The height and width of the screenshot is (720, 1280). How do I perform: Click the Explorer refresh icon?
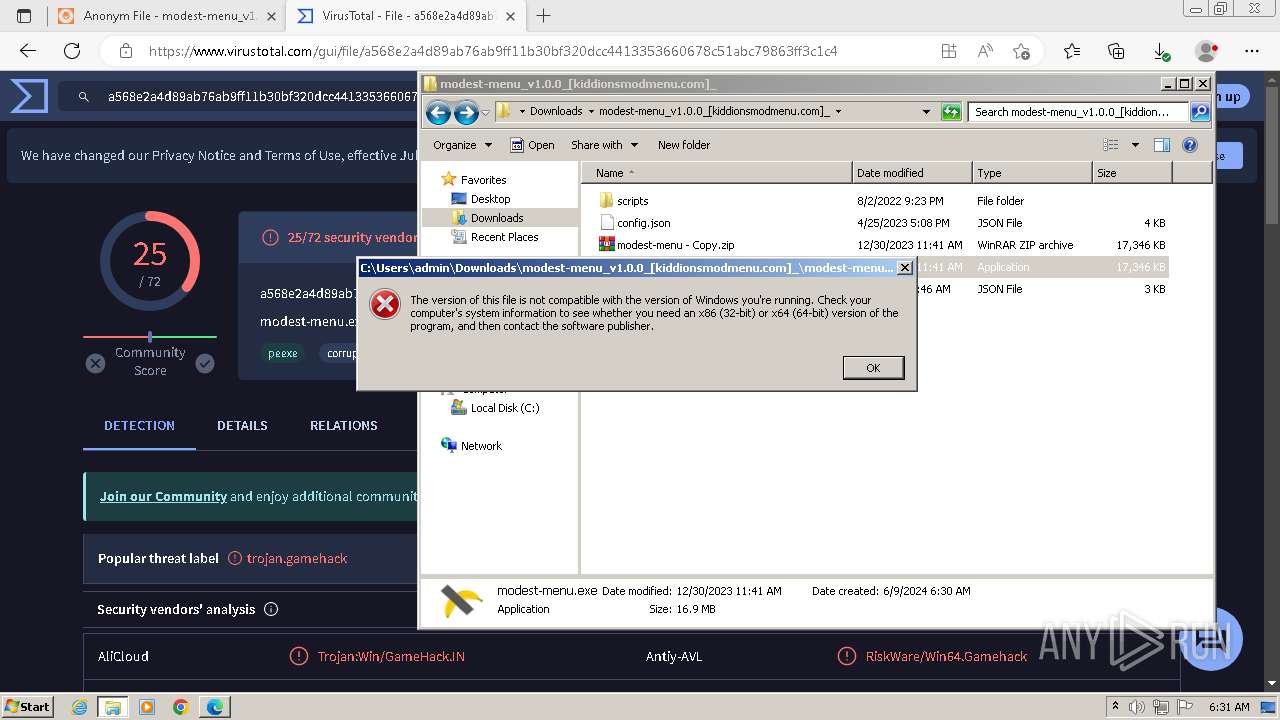[x=951, y=112]
